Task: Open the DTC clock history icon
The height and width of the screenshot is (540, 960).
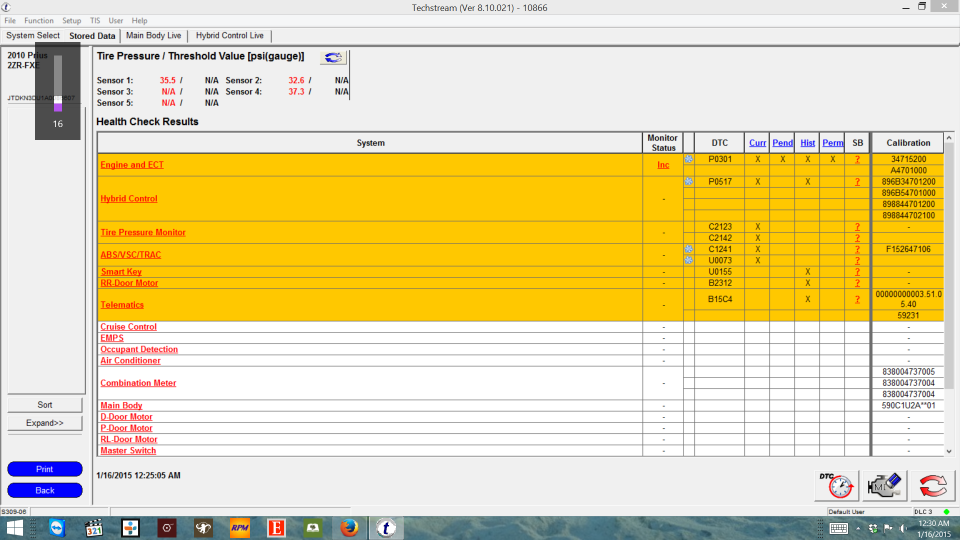Action: (836, 486)
